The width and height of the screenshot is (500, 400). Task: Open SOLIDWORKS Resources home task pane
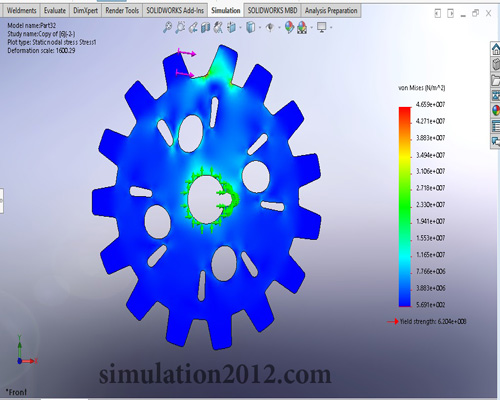(x=496, y=49)
